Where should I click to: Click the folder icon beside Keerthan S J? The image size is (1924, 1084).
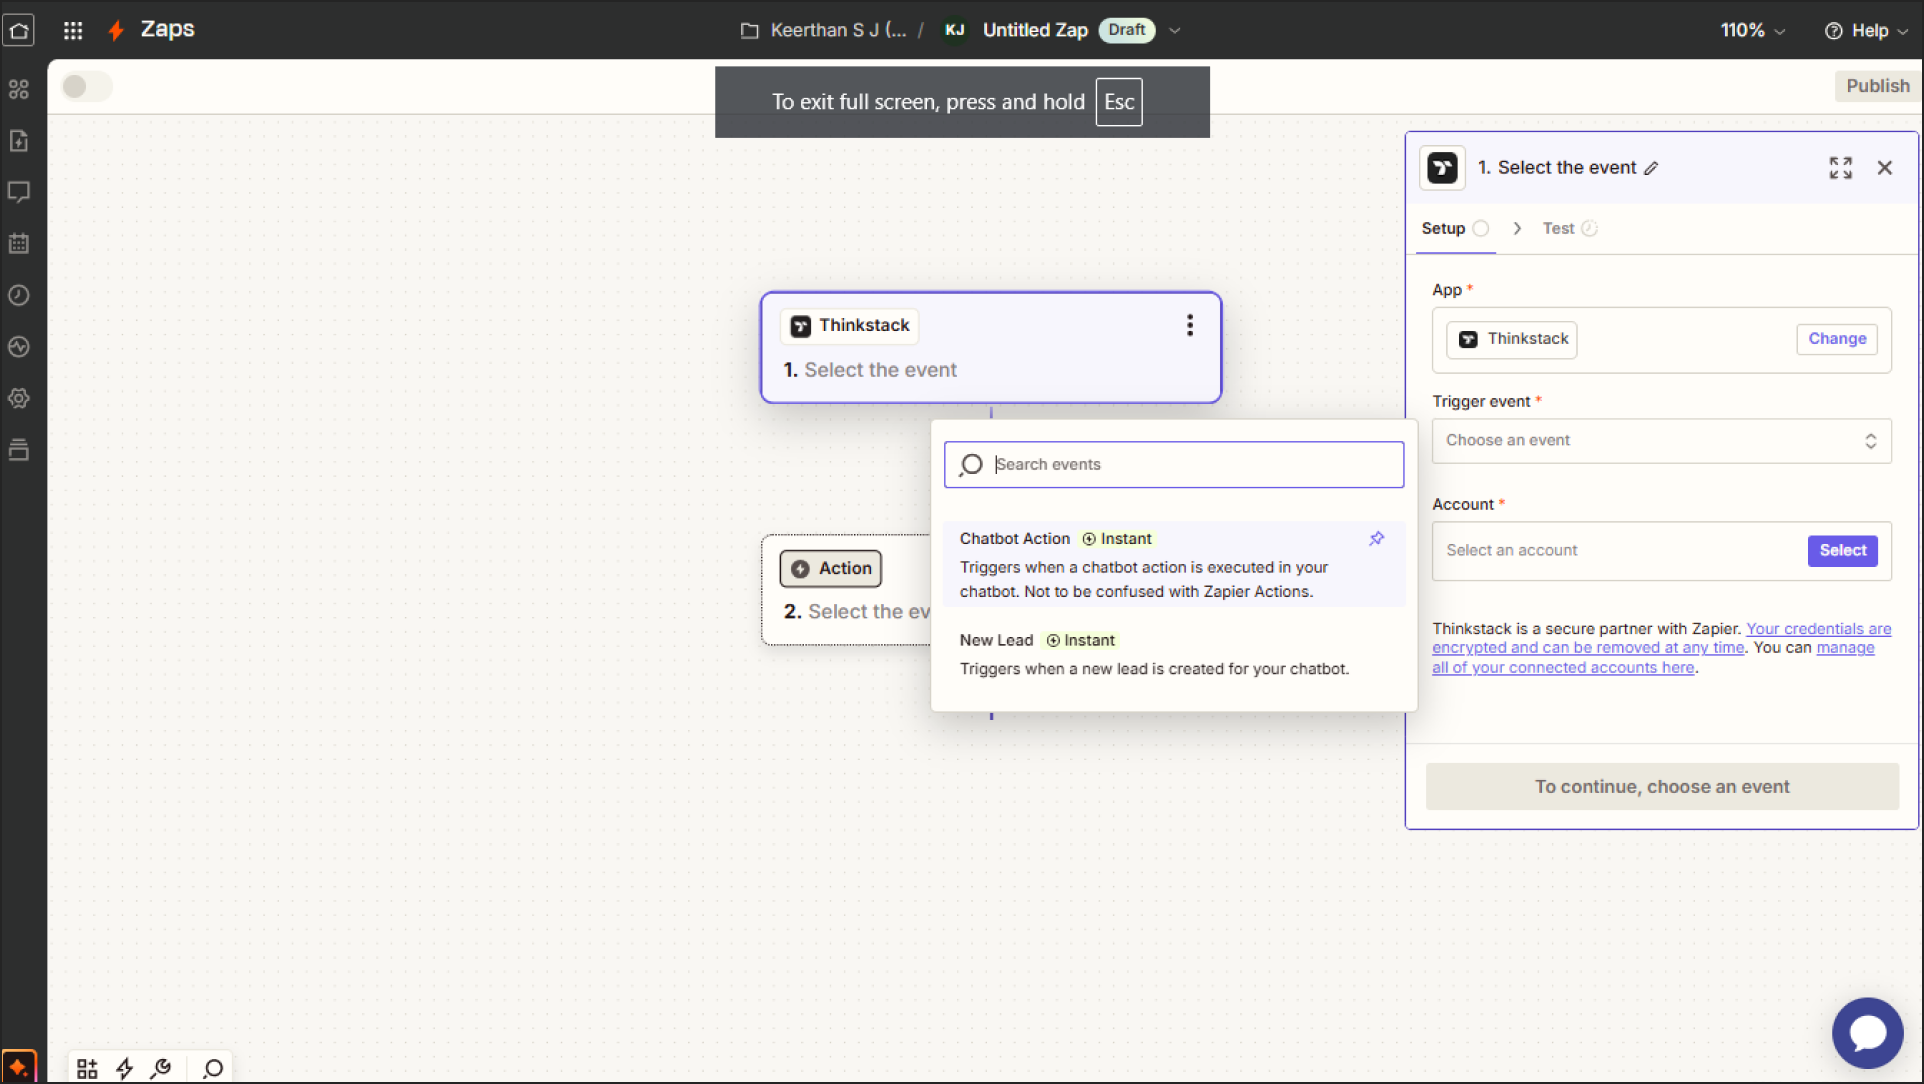click(750, 30)
